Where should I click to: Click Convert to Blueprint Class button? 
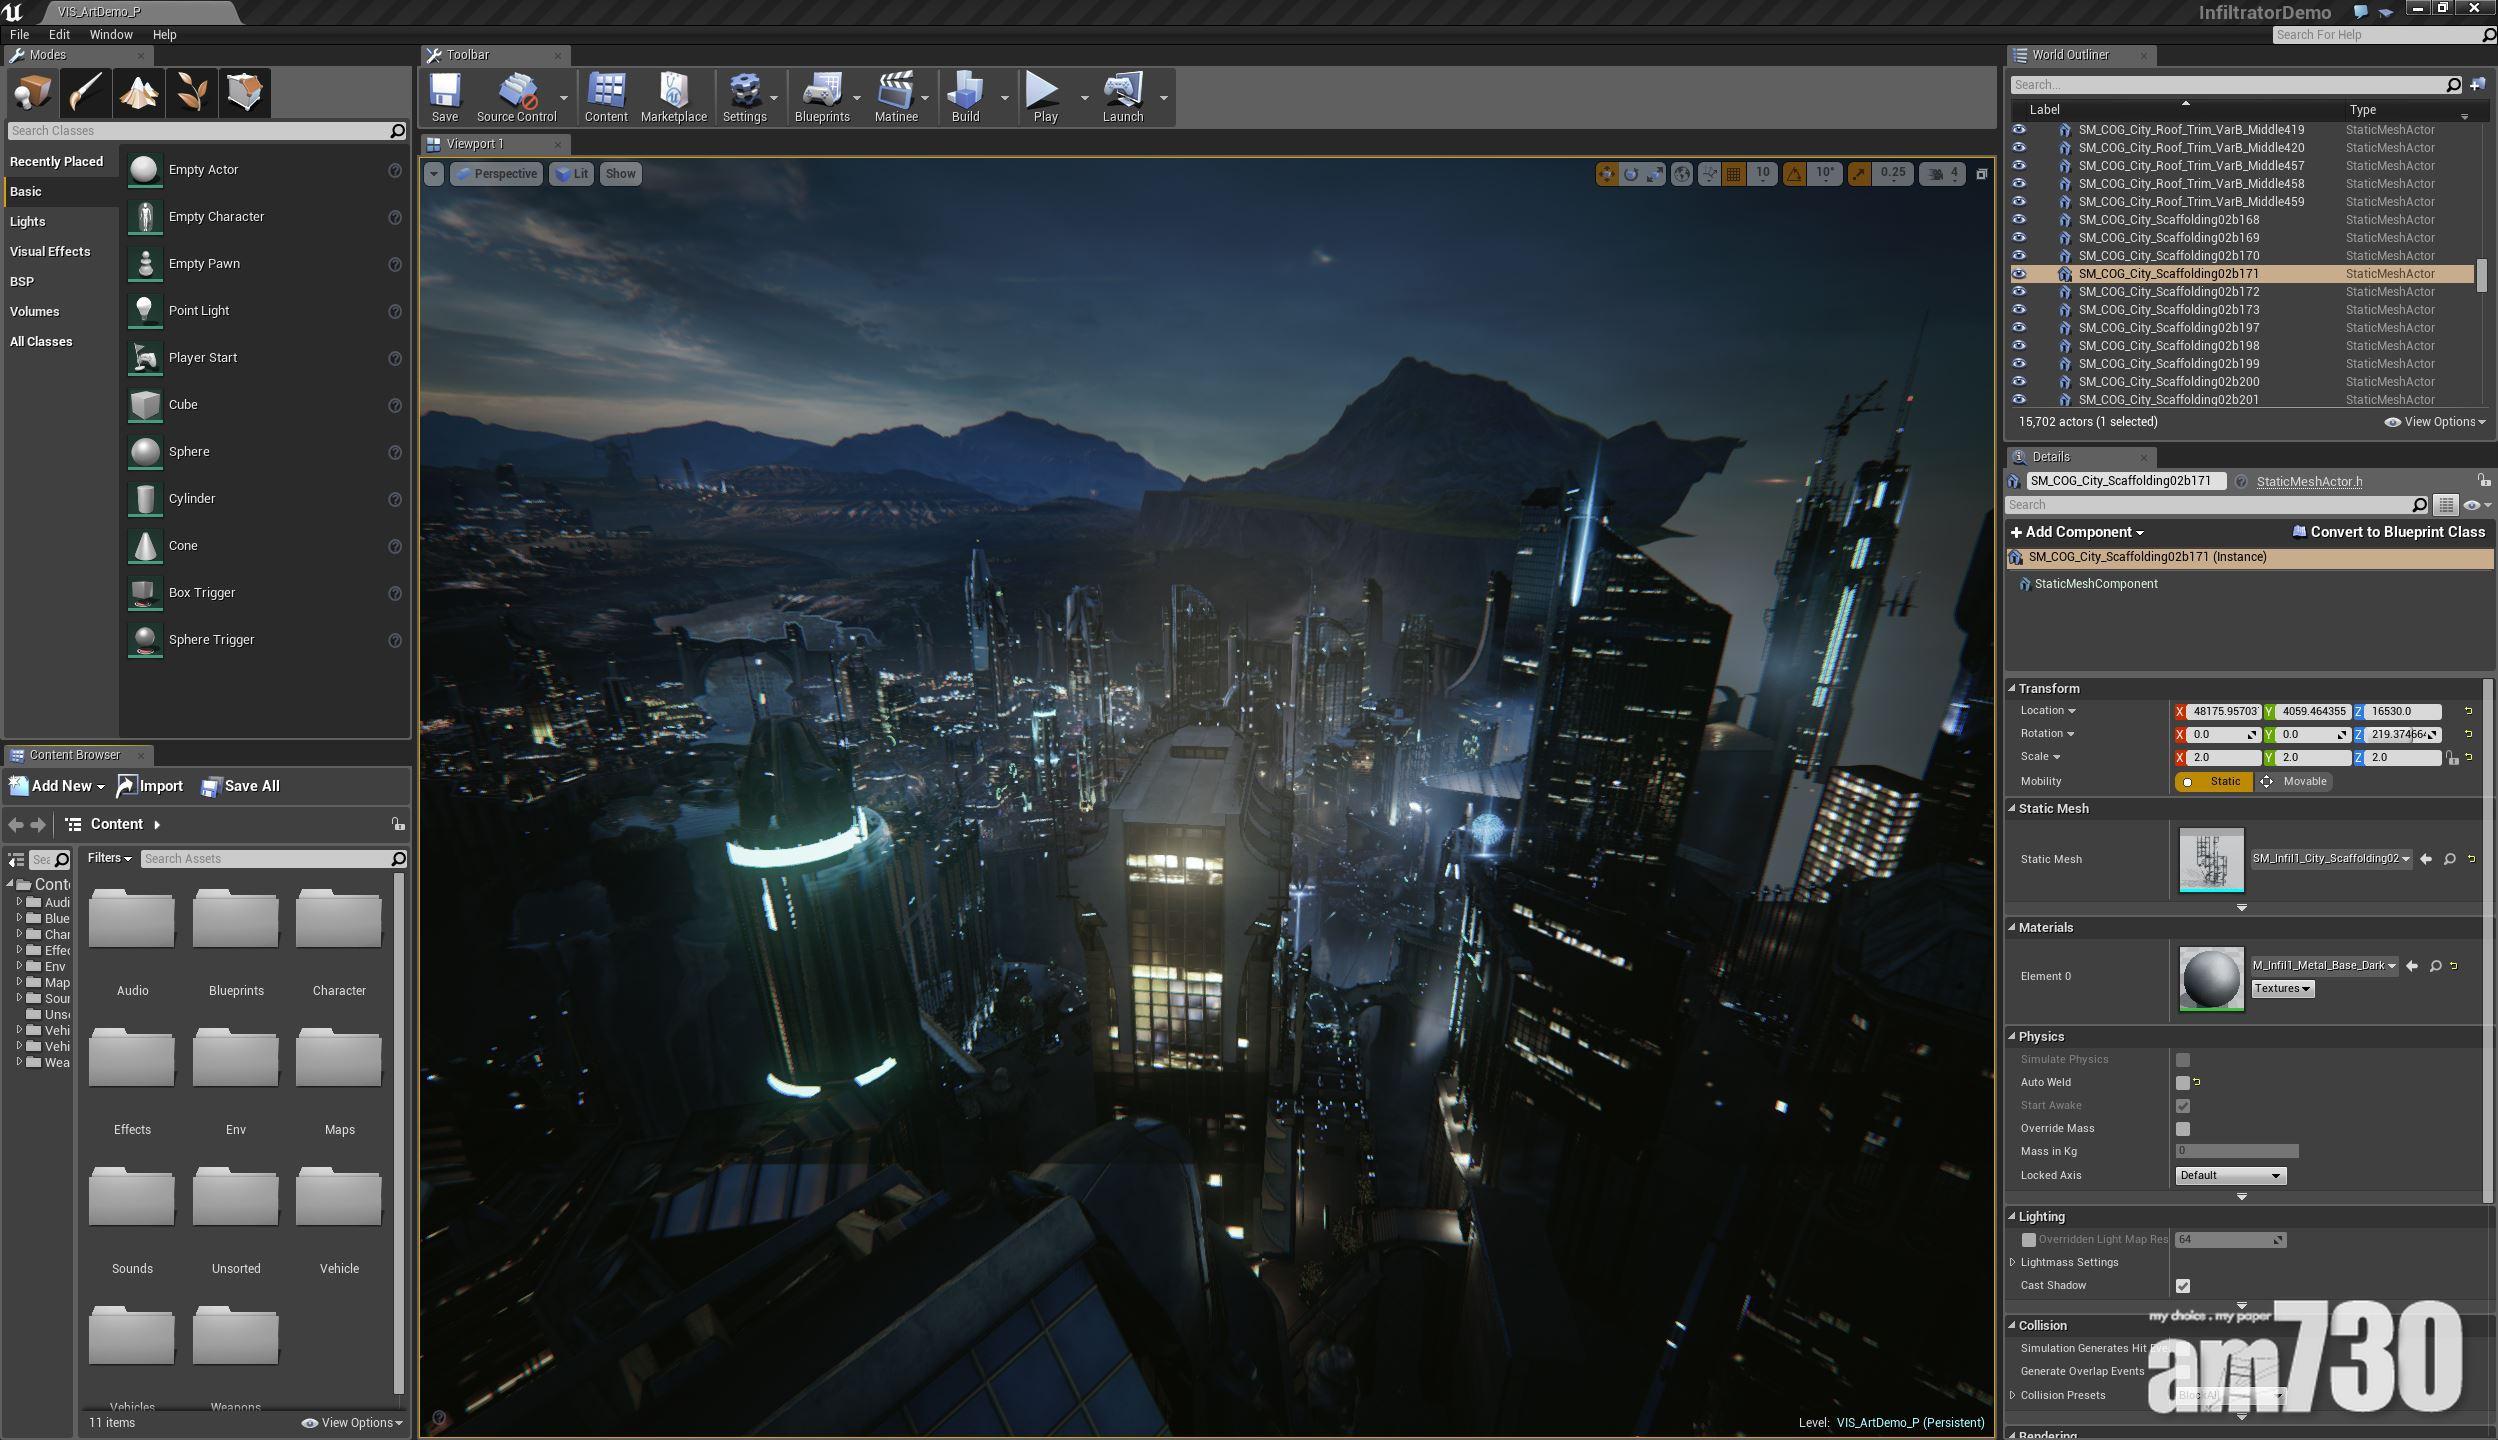click(x=2388, y=532)
